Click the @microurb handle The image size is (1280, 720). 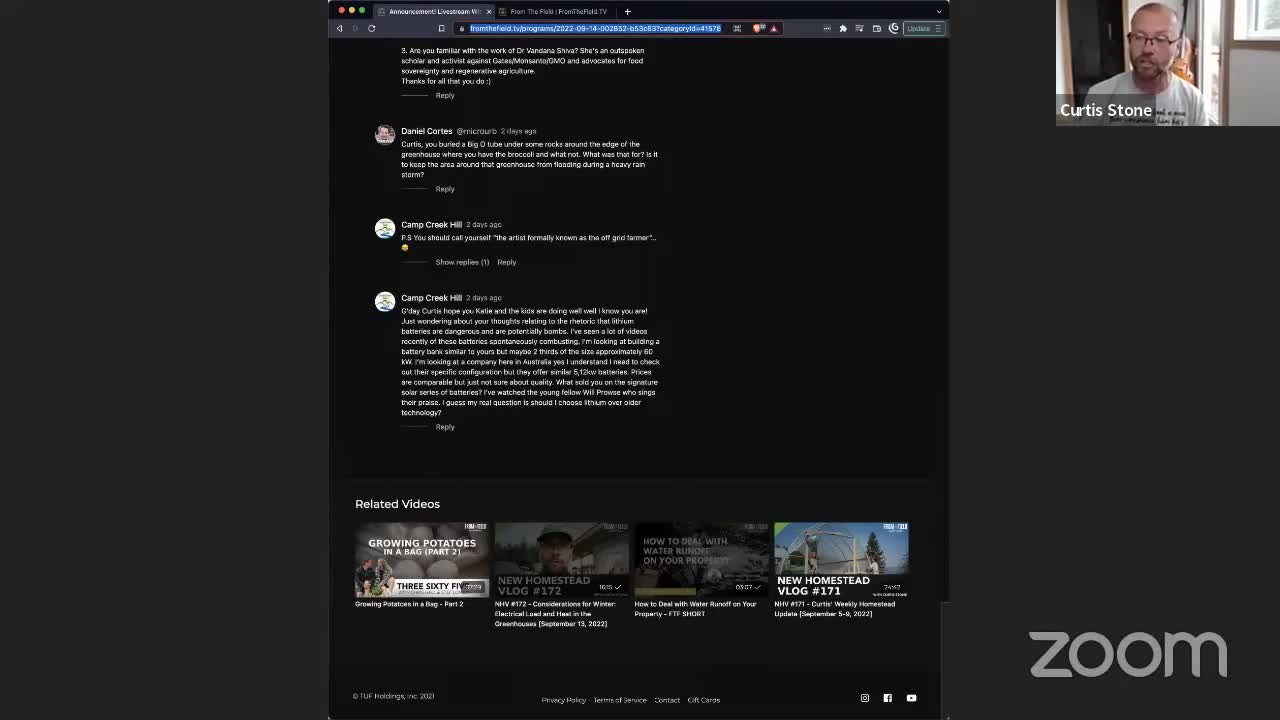tap(476, 131)
